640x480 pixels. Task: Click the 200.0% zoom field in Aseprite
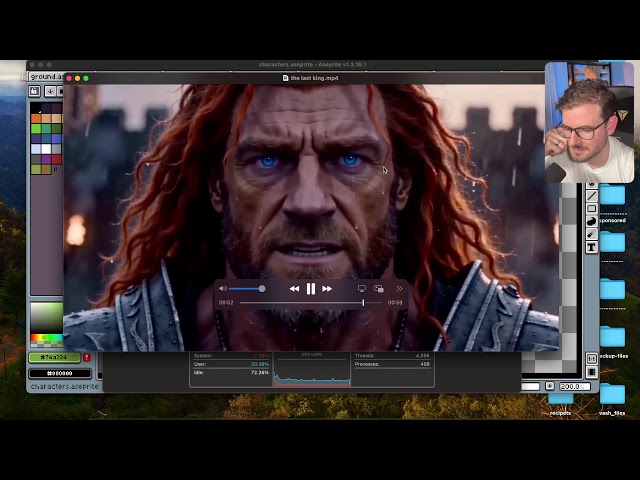click(575, 386)
